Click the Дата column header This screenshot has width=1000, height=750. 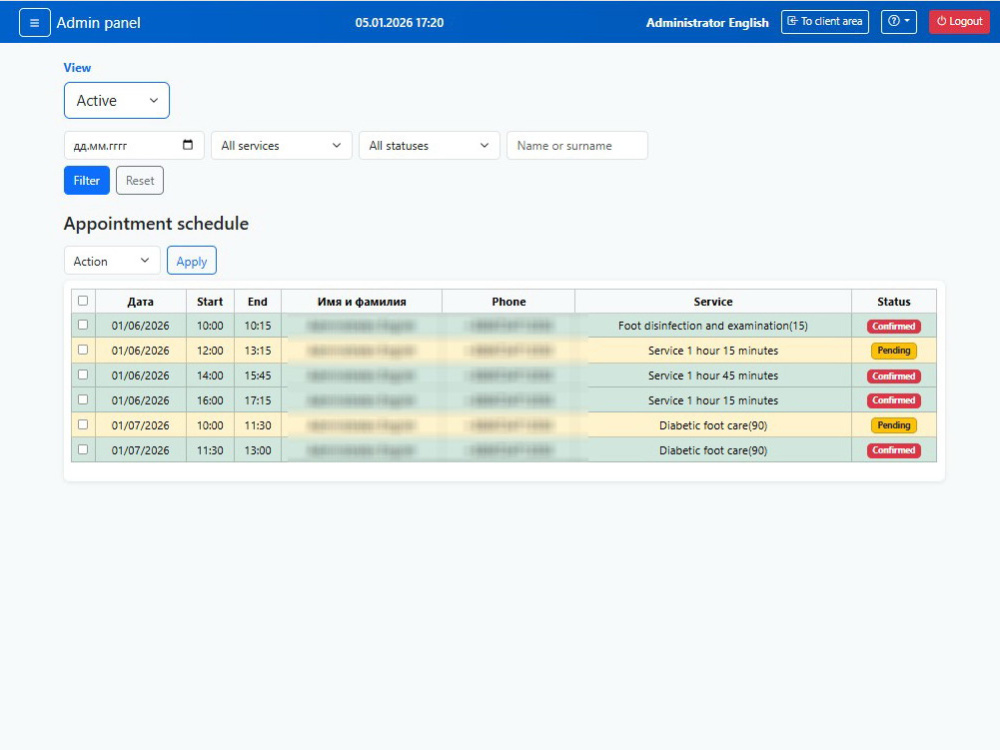point(140,301)
